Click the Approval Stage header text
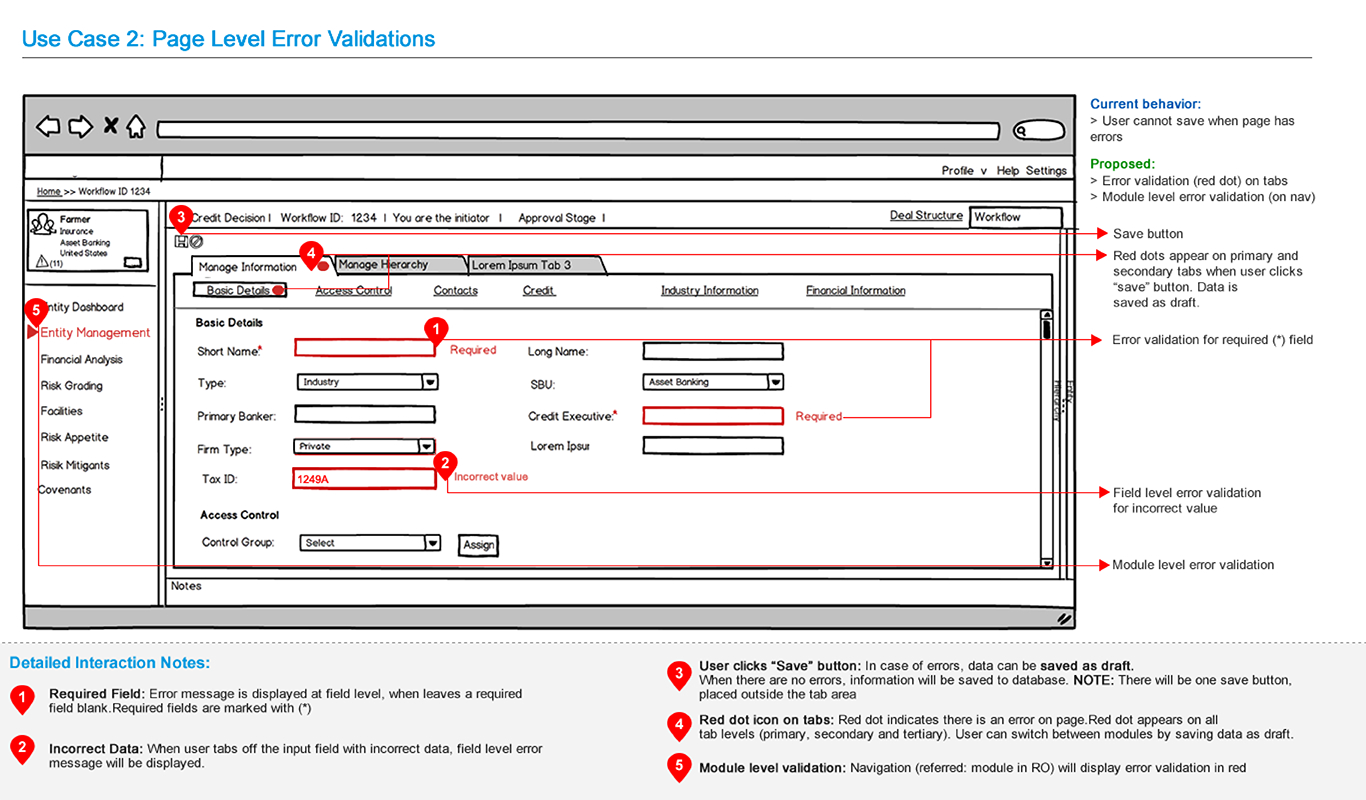 click(x=557, y=218)
